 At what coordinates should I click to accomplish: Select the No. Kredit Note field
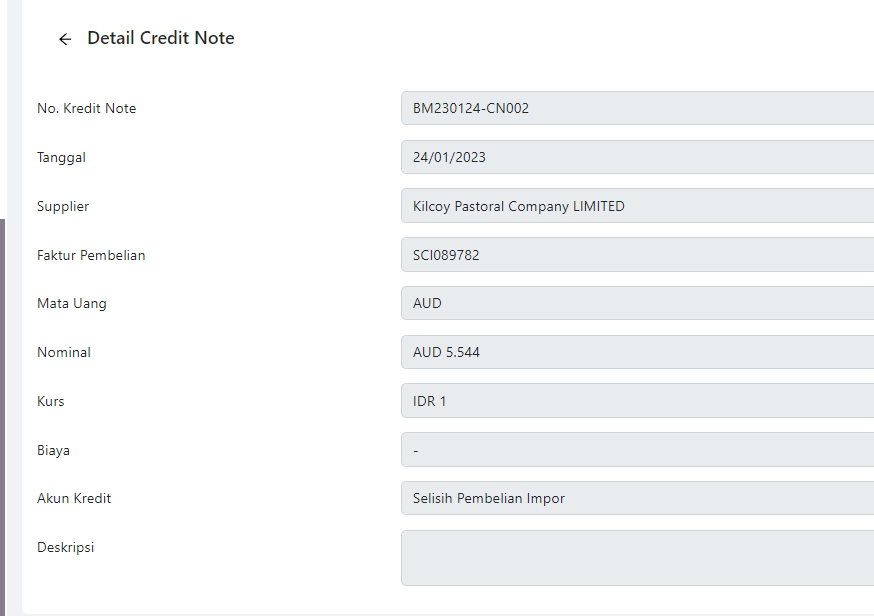pos(637,108)
